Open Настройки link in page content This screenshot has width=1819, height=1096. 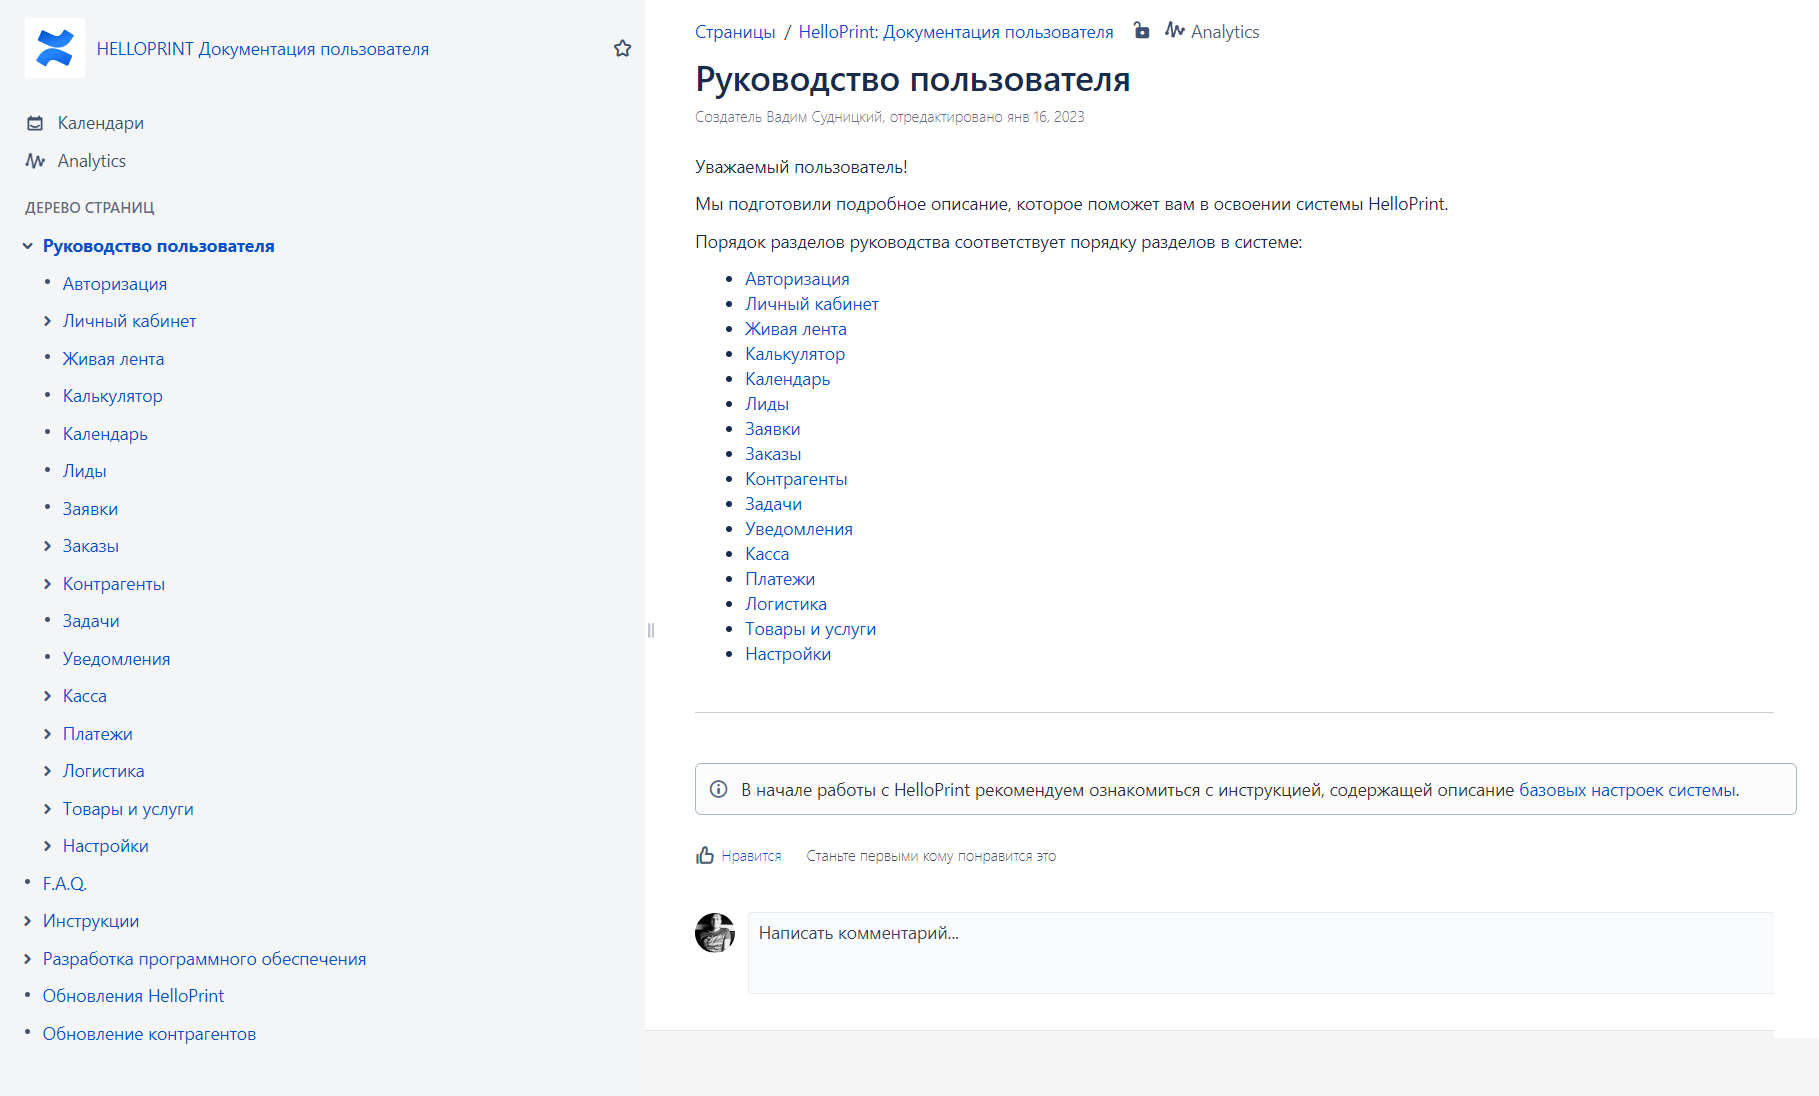[787, 654]
